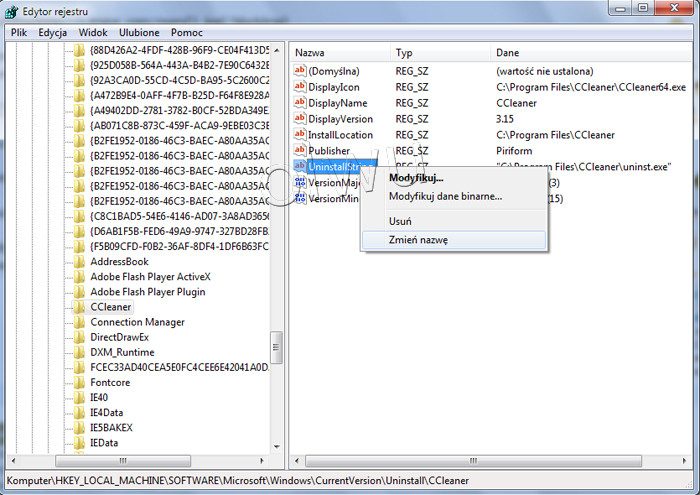Click the string icon beside UninstallString

pos(300,166)
